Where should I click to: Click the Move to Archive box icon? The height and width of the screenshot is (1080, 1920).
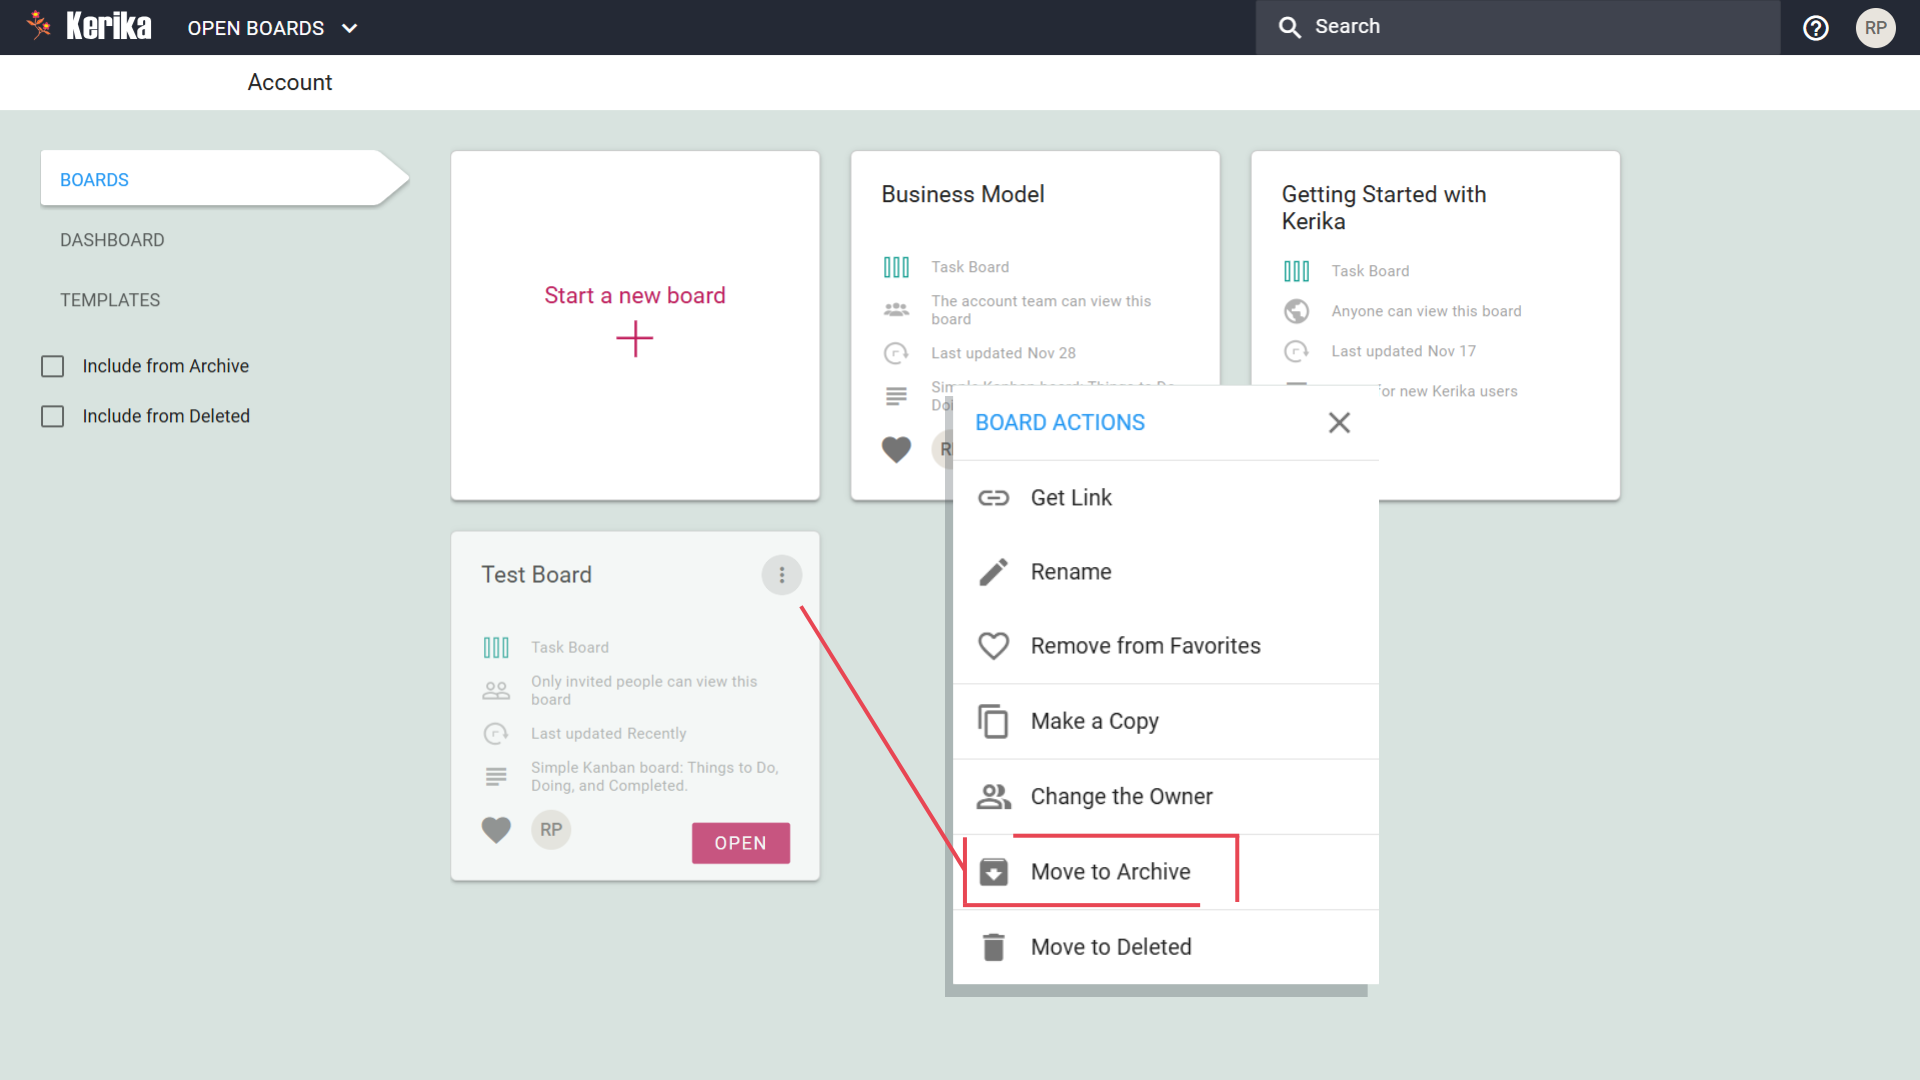(x=993, y=872)
